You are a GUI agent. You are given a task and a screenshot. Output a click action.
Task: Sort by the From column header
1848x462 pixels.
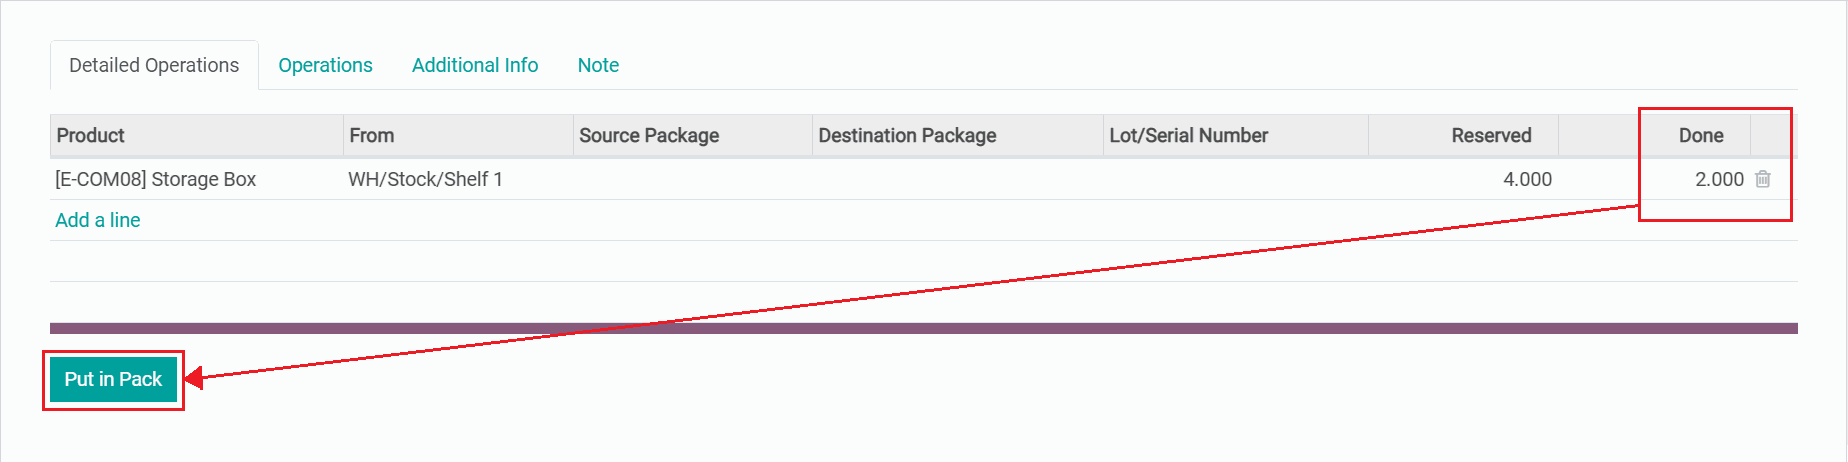tap(372, 135)
